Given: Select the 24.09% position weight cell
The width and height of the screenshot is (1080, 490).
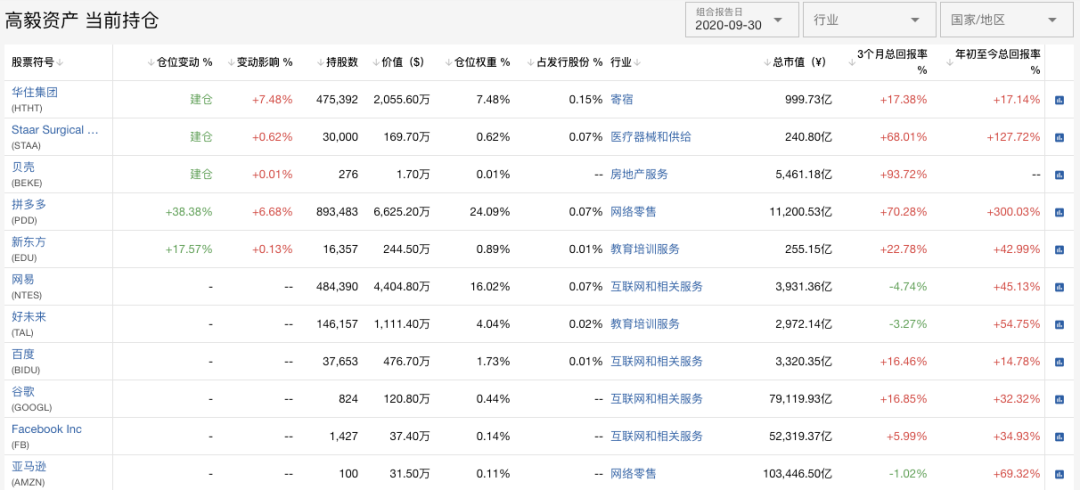Looking at the screenshot, I should (490, 212).
